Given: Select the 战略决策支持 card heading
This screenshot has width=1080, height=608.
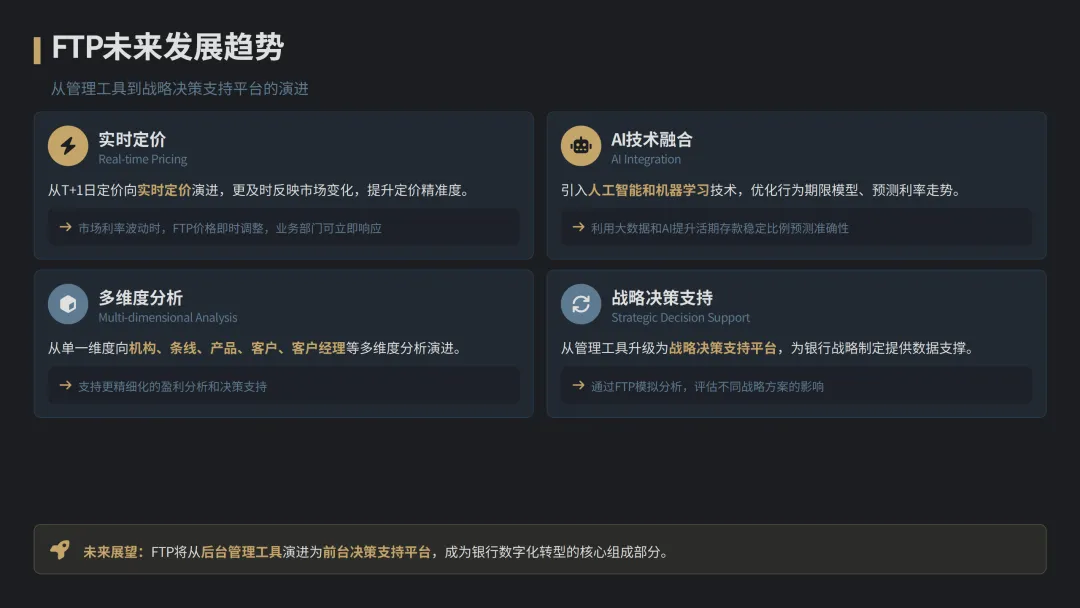Looking at the screenshot, I should (x=662, y=298).
